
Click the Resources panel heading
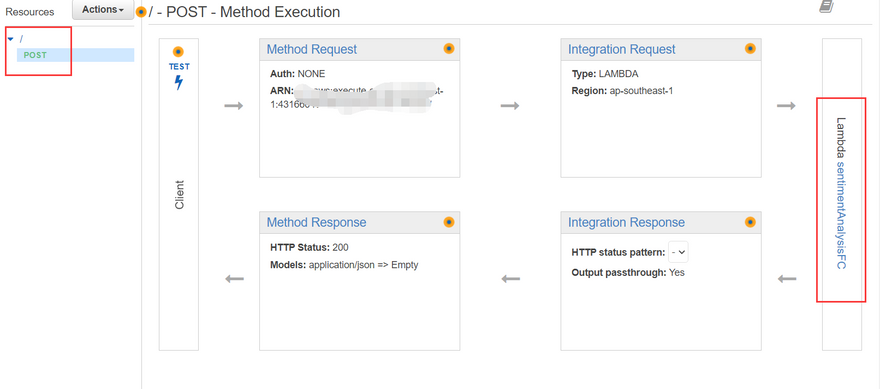(x=30, y=12)
